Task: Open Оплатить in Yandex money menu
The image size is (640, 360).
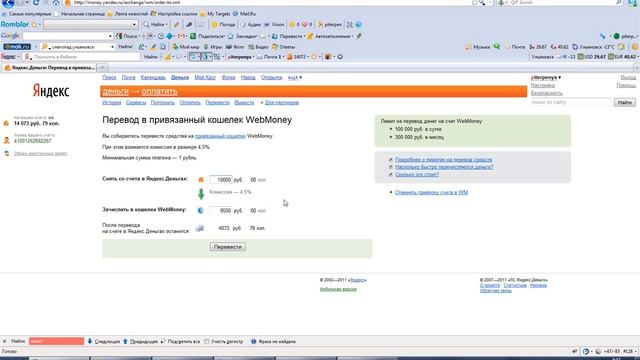Action: pos(190,102)
